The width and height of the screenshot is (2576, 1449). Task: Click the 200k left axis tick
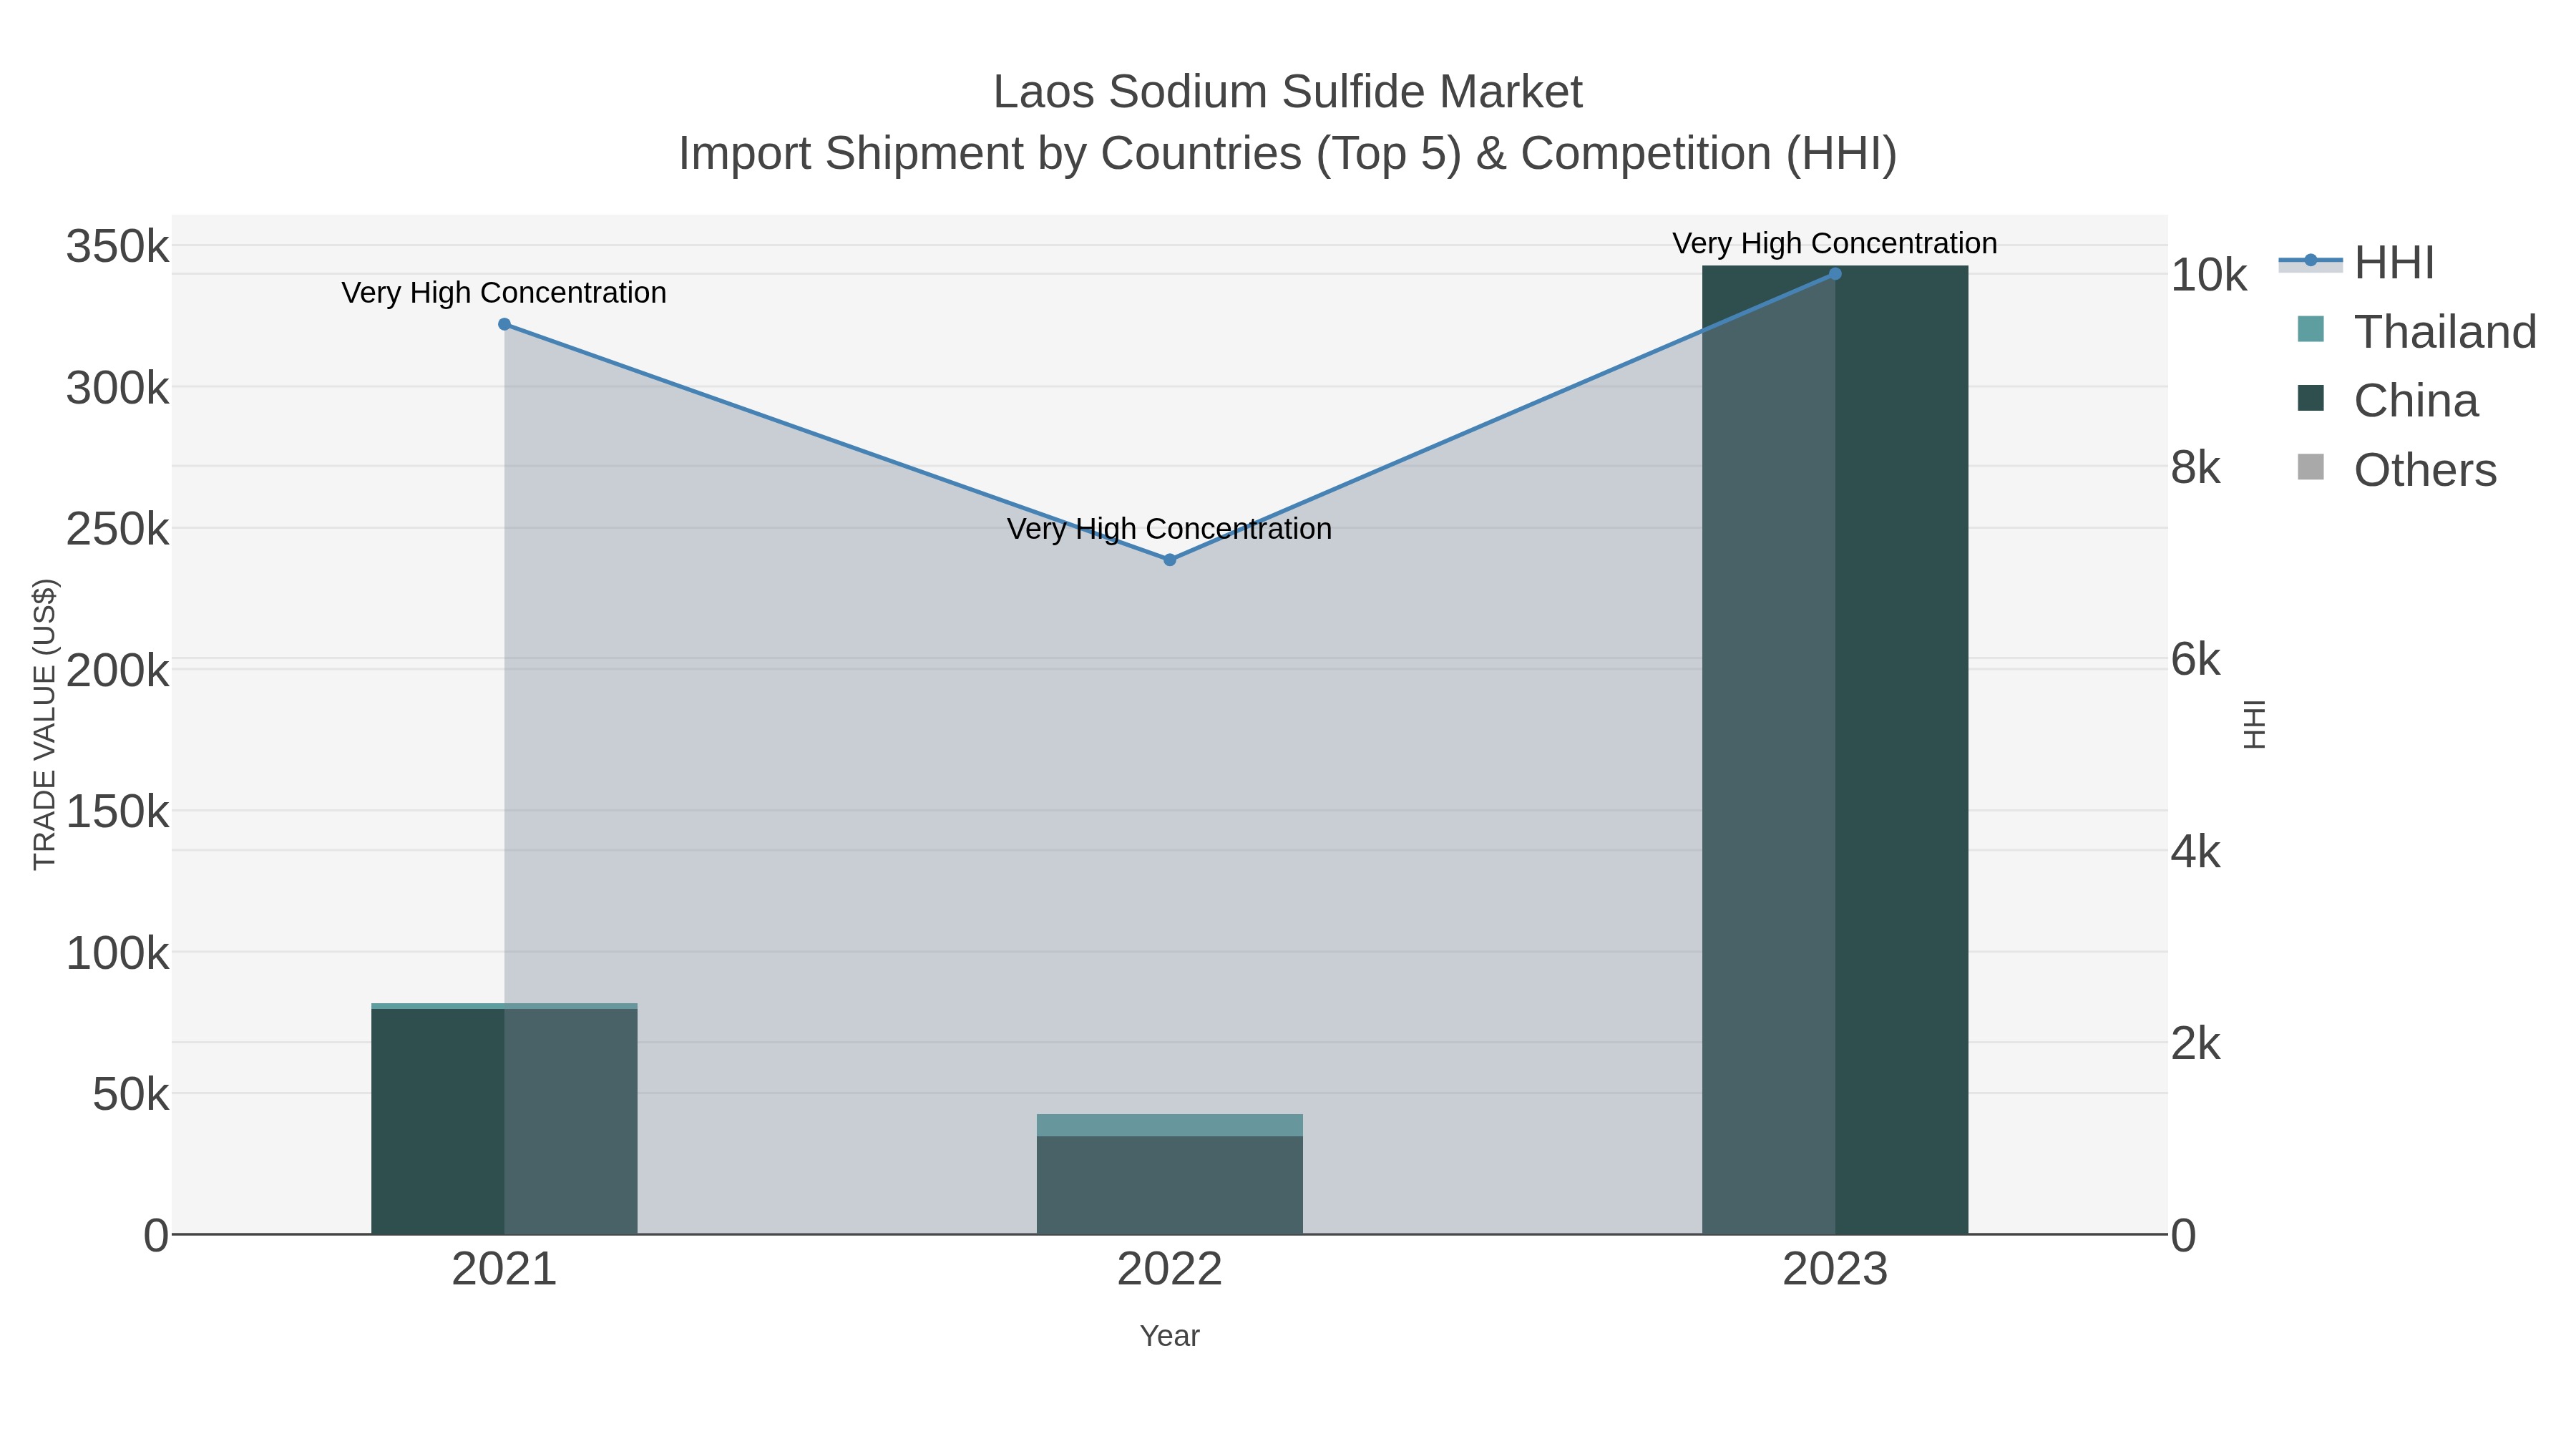tap(118, 670)
